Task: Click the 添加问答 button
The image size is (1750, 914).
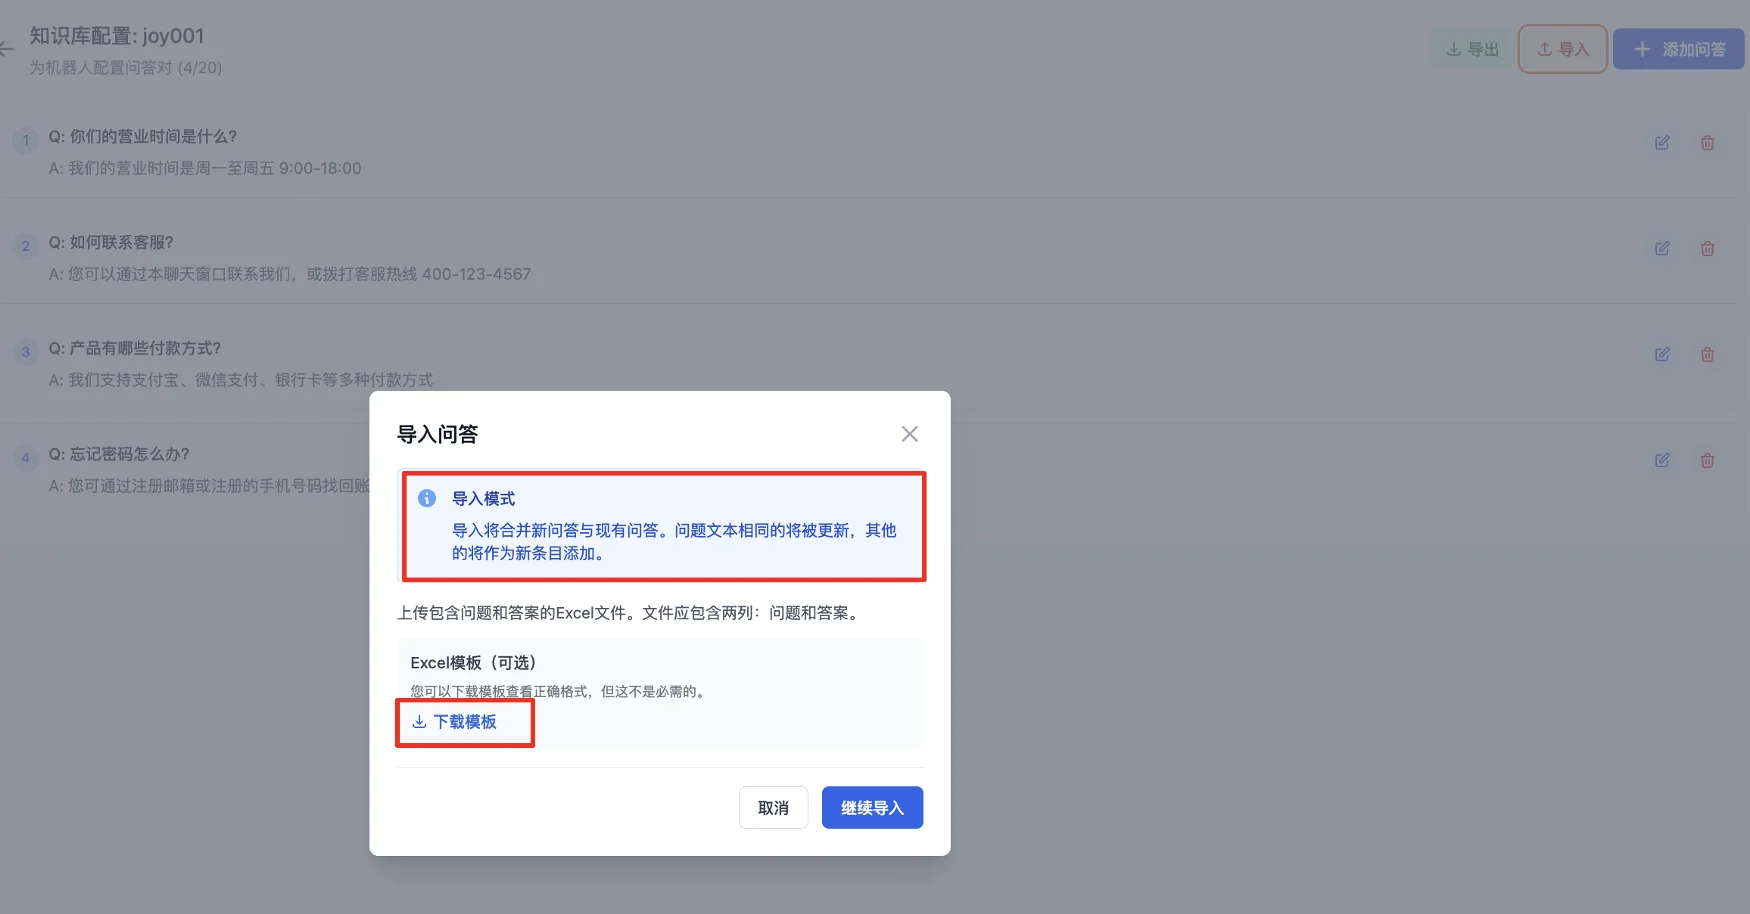Action: (x=1678, y=48)
